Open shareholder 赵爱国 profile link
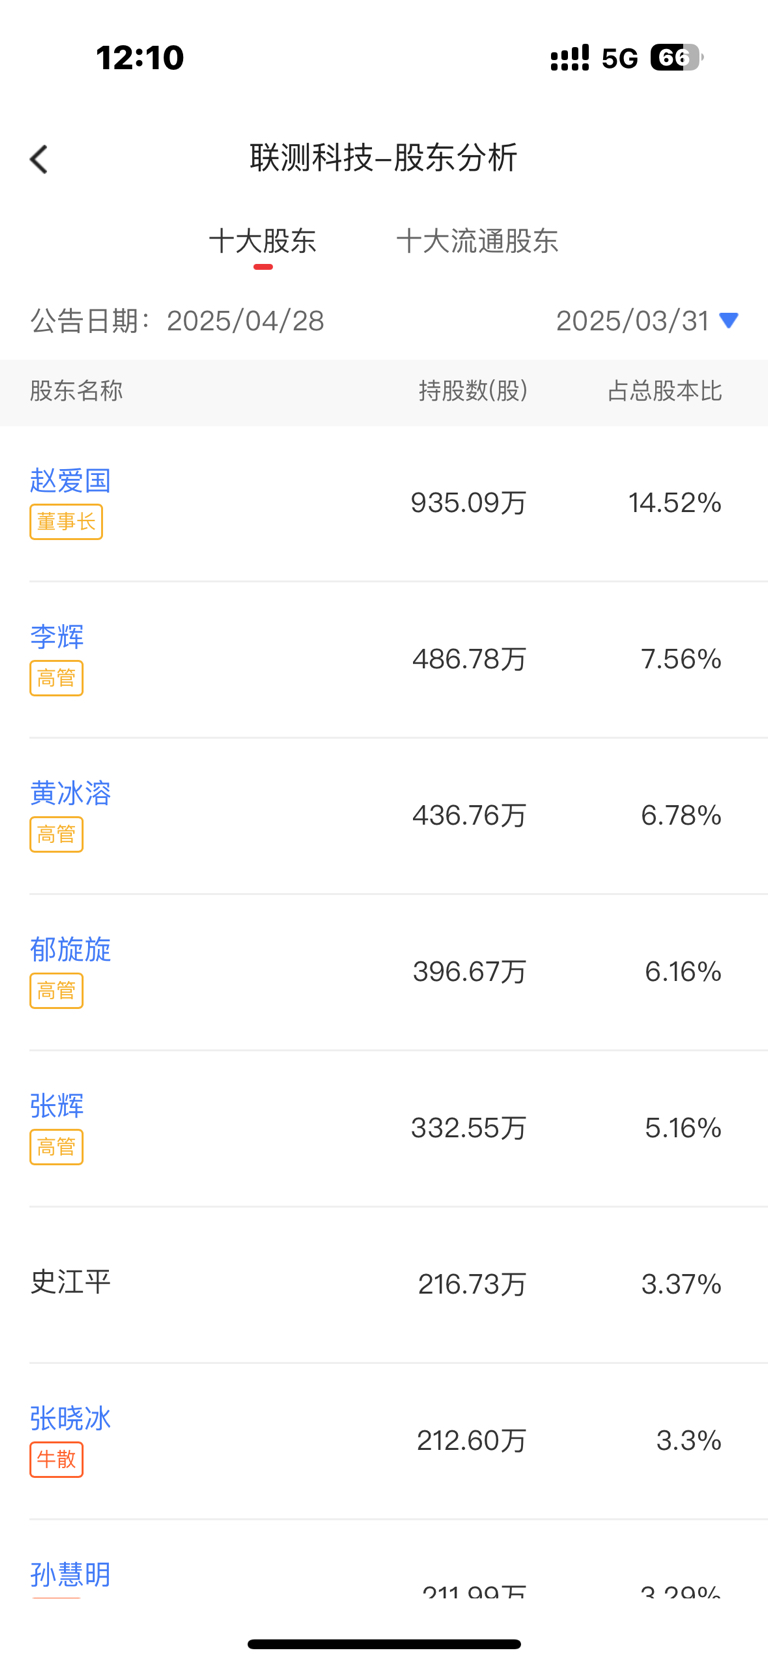Screen dimensions: 769x1665 coord(70,480)
